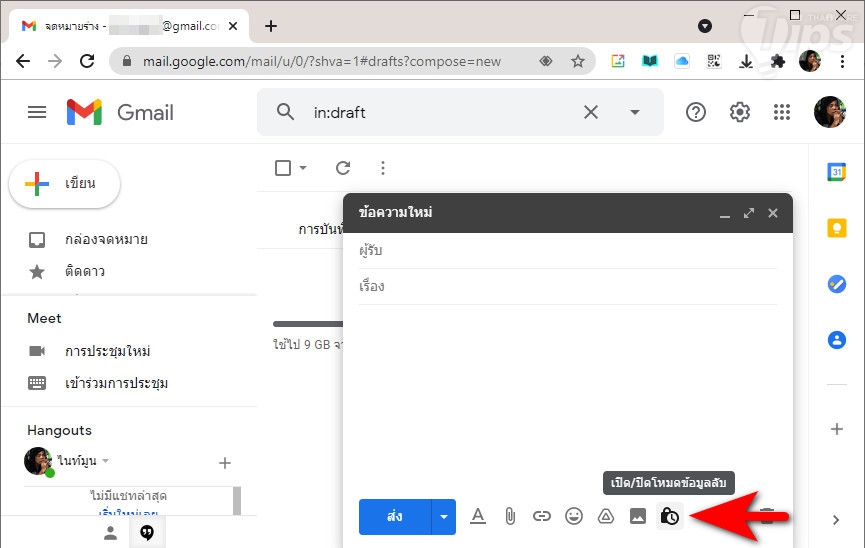Click the Gmail logo
Viewport: 865px width, 548px height.
coord(120,113)
